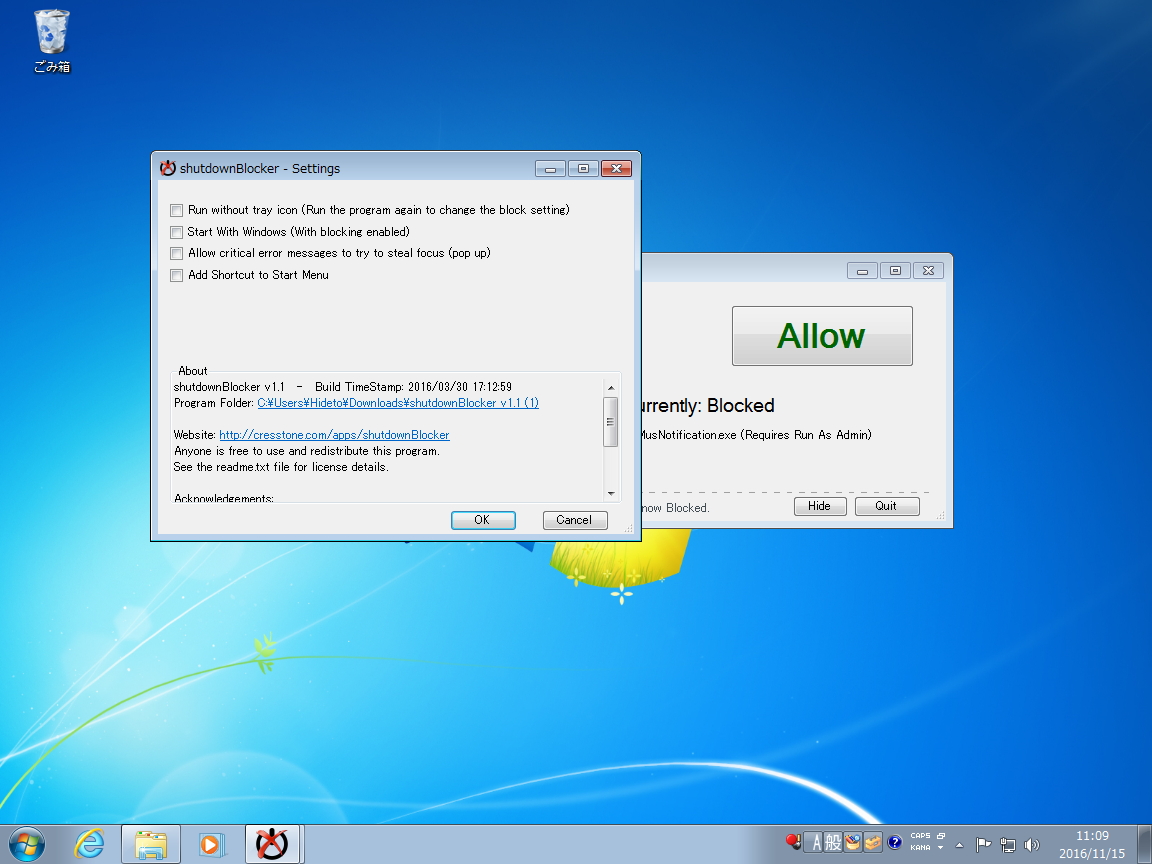Image resolution: width=1152 pixels, height=864 pixels.
Task: Switch IME input mode 'A' button
Action: [814, 842]
